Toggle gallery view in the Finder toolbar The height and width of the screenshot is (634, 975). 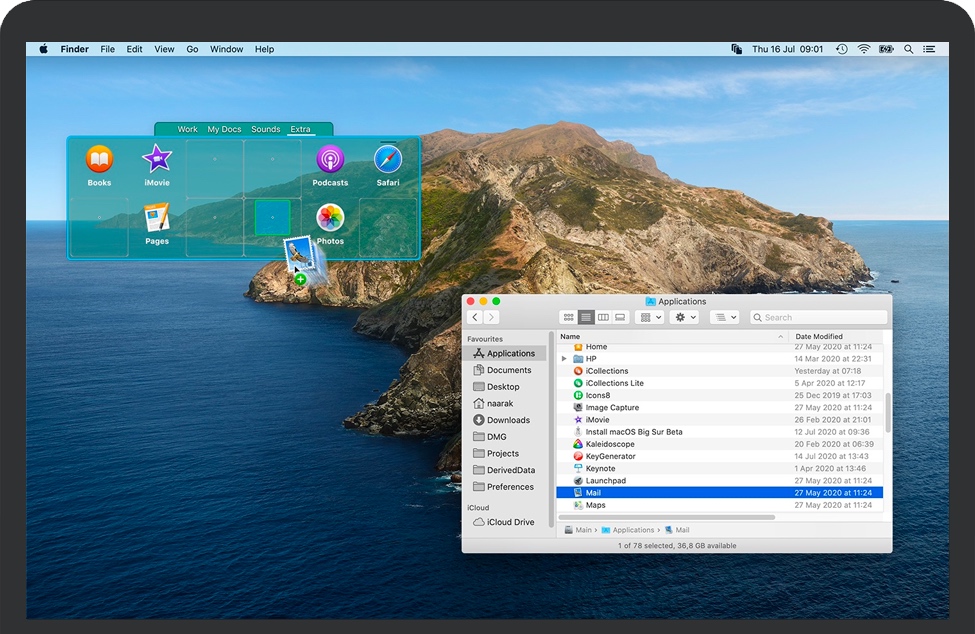pyautogui.click(x=620, y=316)
